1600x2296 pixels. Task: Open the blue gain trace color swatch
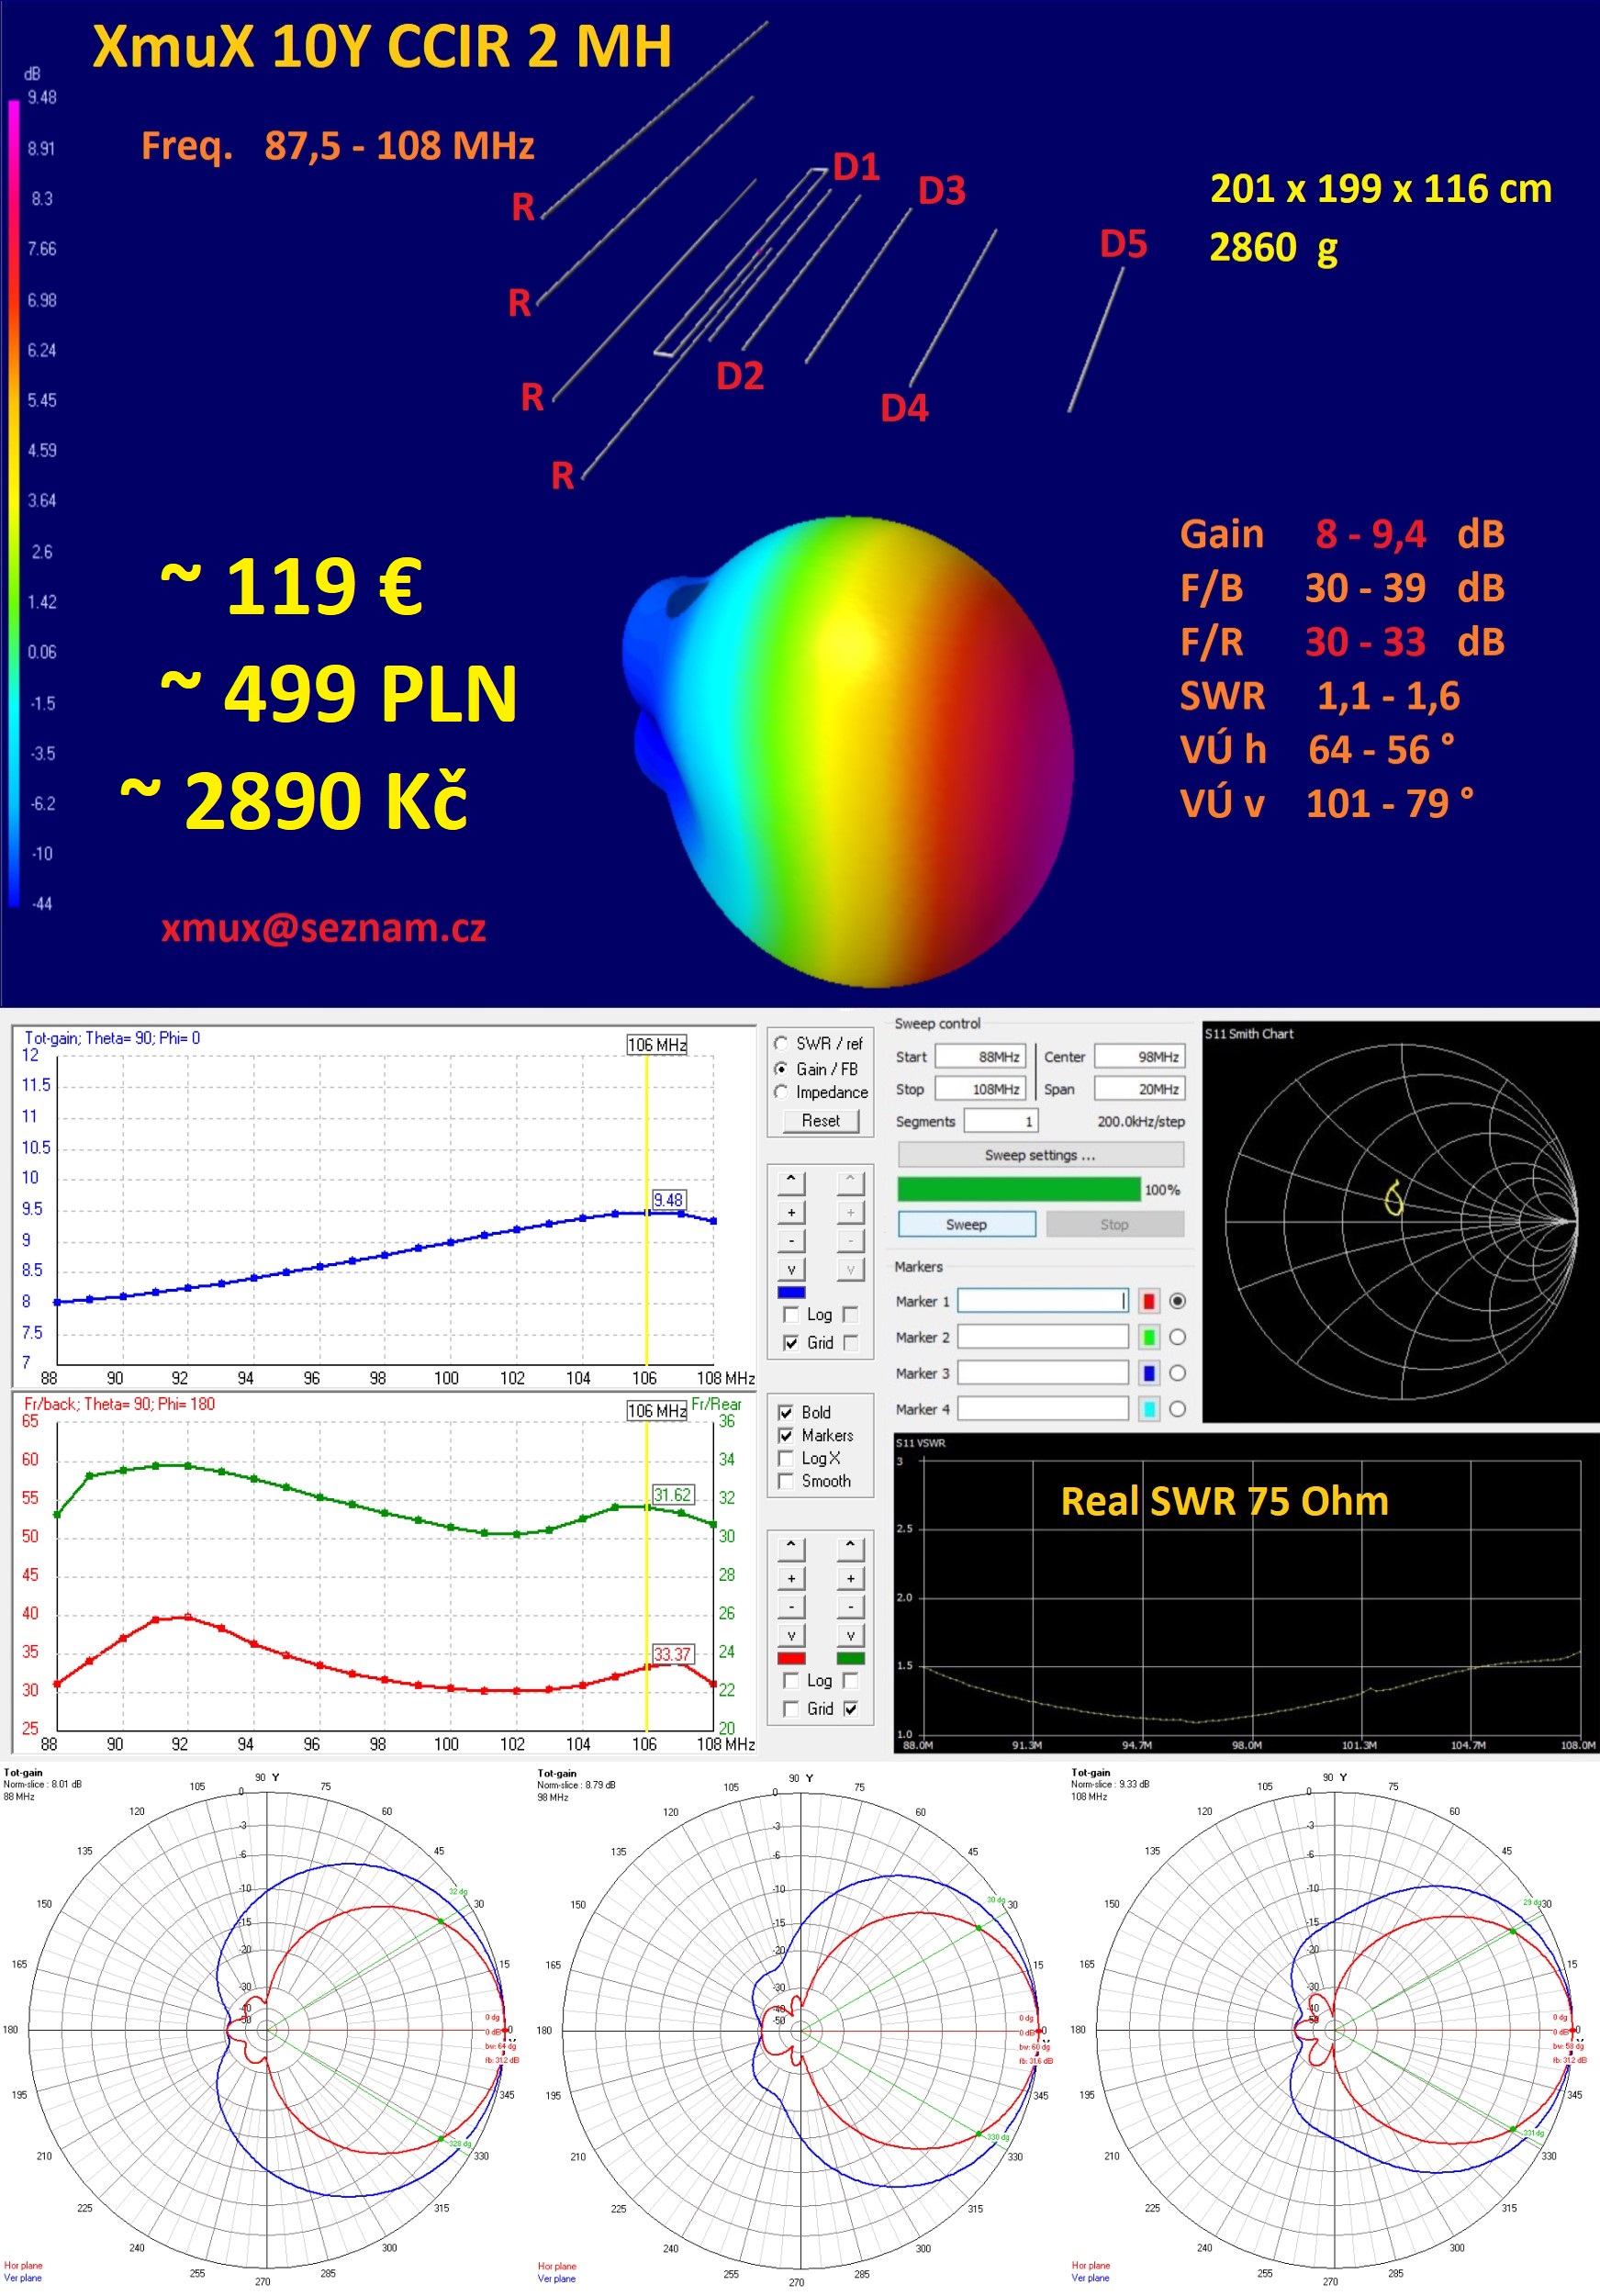791,1292
